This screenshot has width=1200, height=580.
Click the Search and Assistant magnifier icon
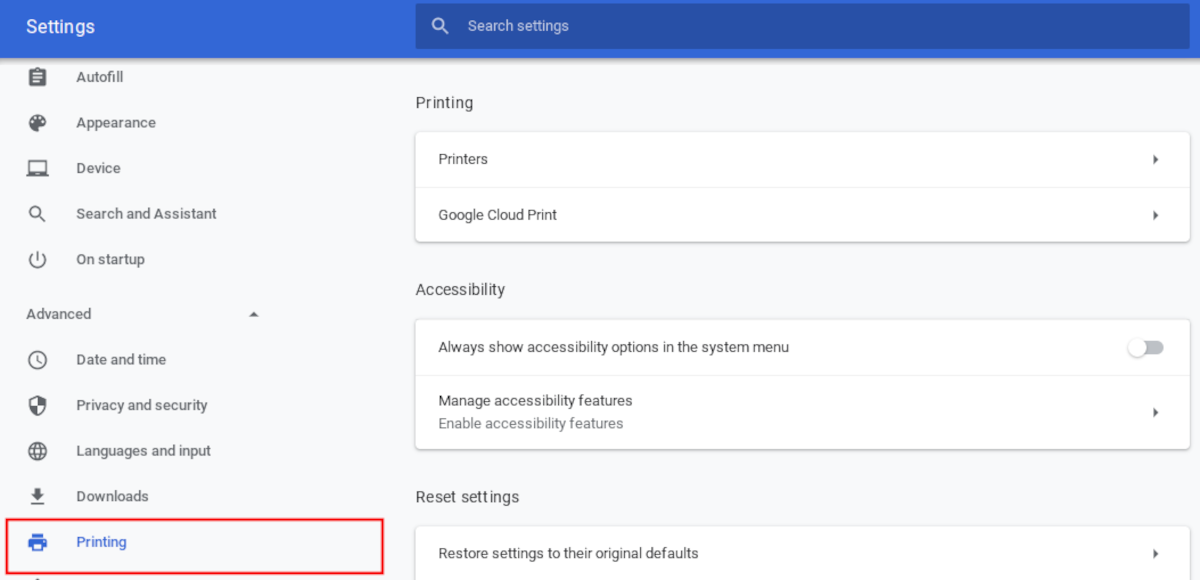[37, 213]
